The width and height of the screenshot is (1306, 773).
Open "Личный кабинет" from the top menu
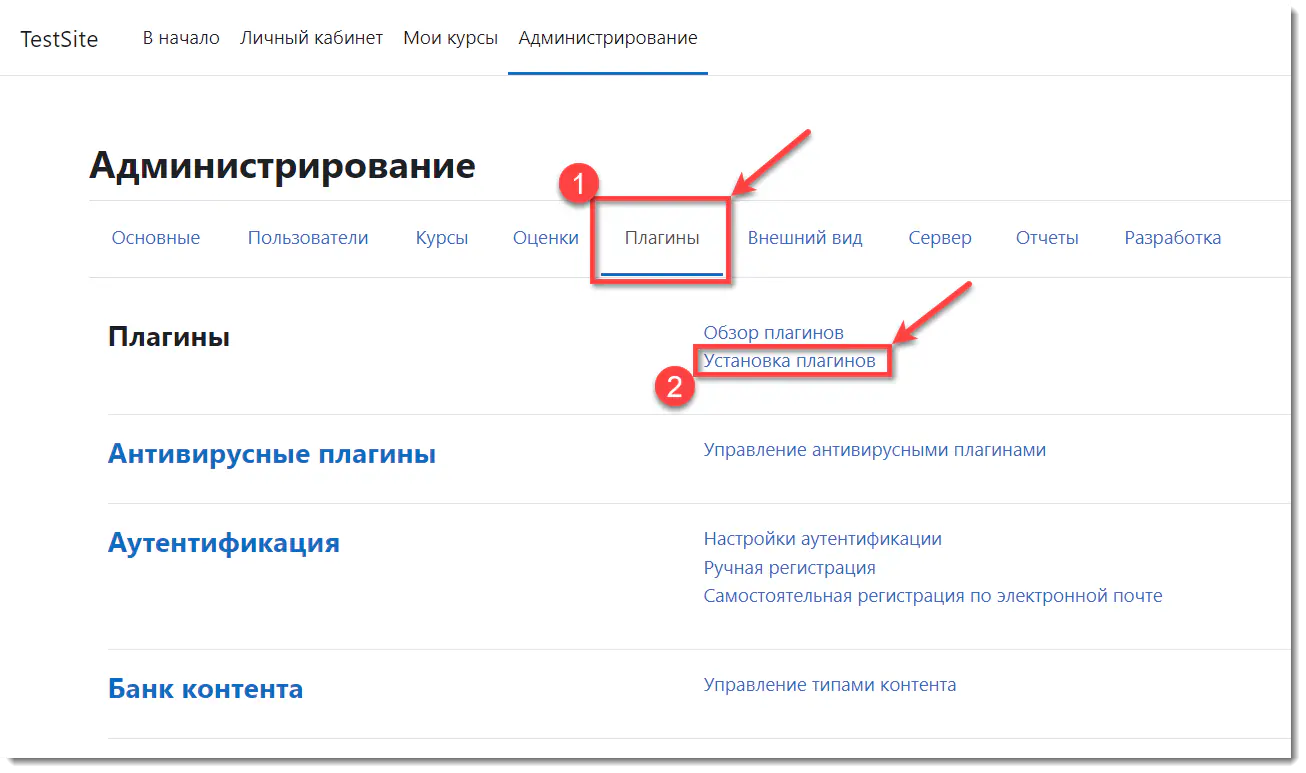click(x=312, y=37)
